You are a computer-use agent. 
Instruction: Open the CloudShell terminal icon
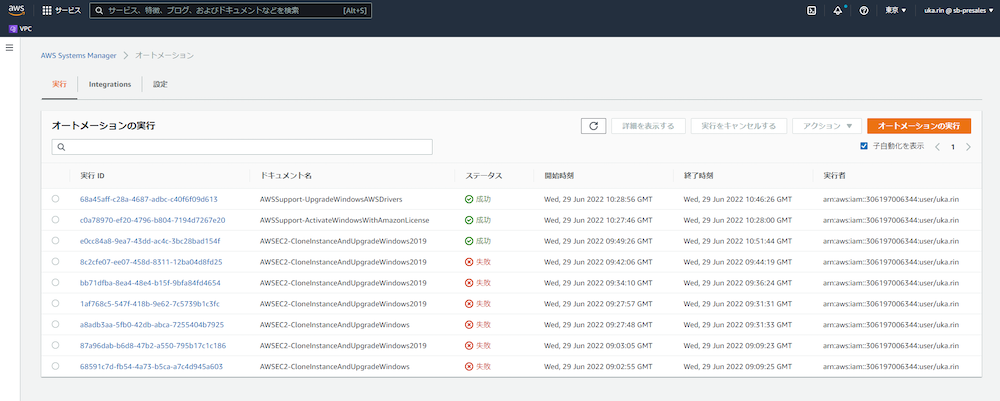pyautogui.click(x=812, y=10)
